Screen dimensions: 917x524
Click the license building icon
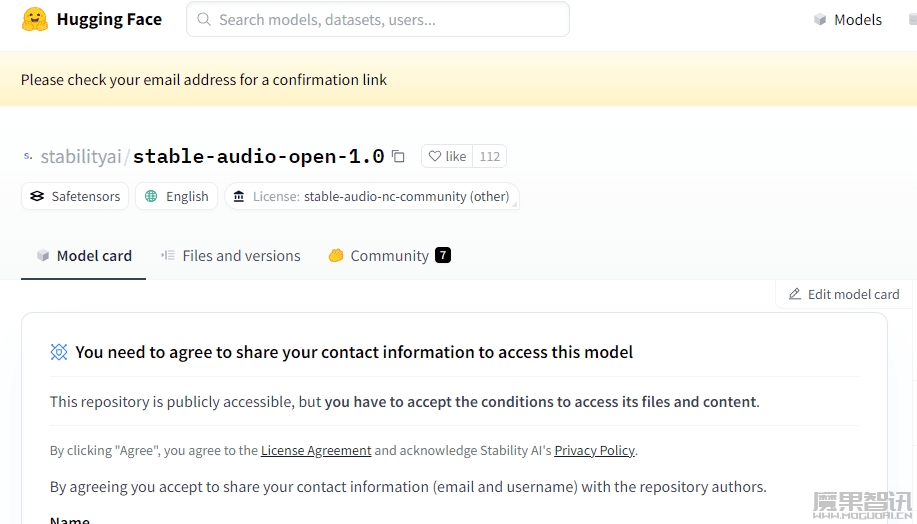pos(239,196)
